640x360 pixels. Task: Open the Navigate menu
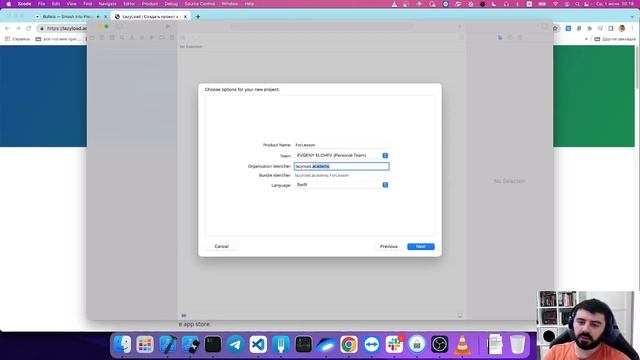(x=107, y=4)
